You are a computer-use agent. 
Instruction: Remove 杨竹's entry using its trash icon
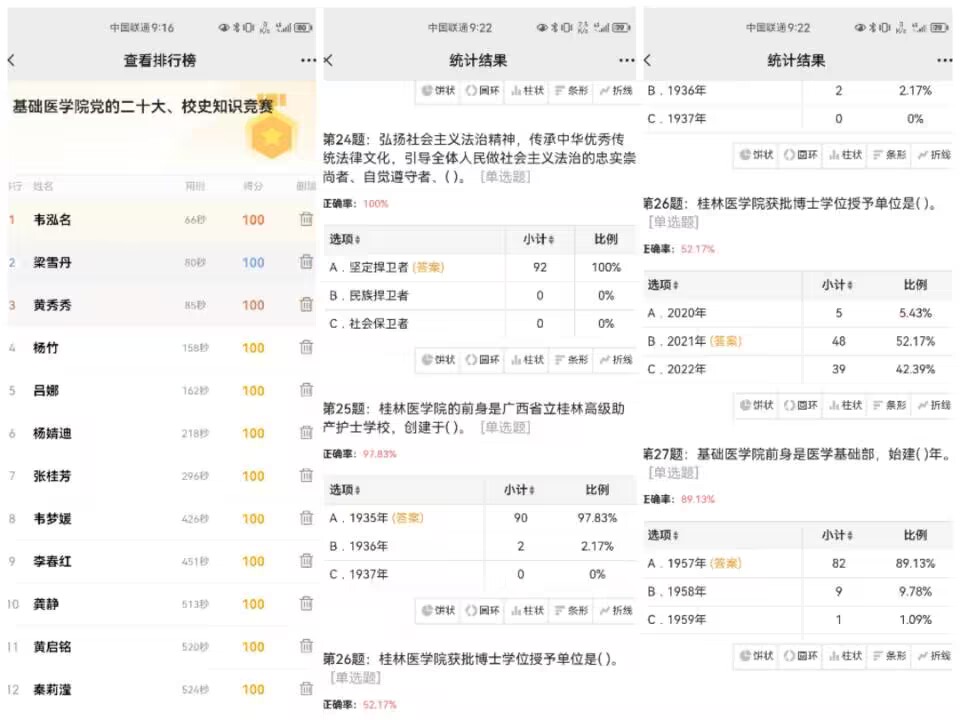[x=306, y=348]
